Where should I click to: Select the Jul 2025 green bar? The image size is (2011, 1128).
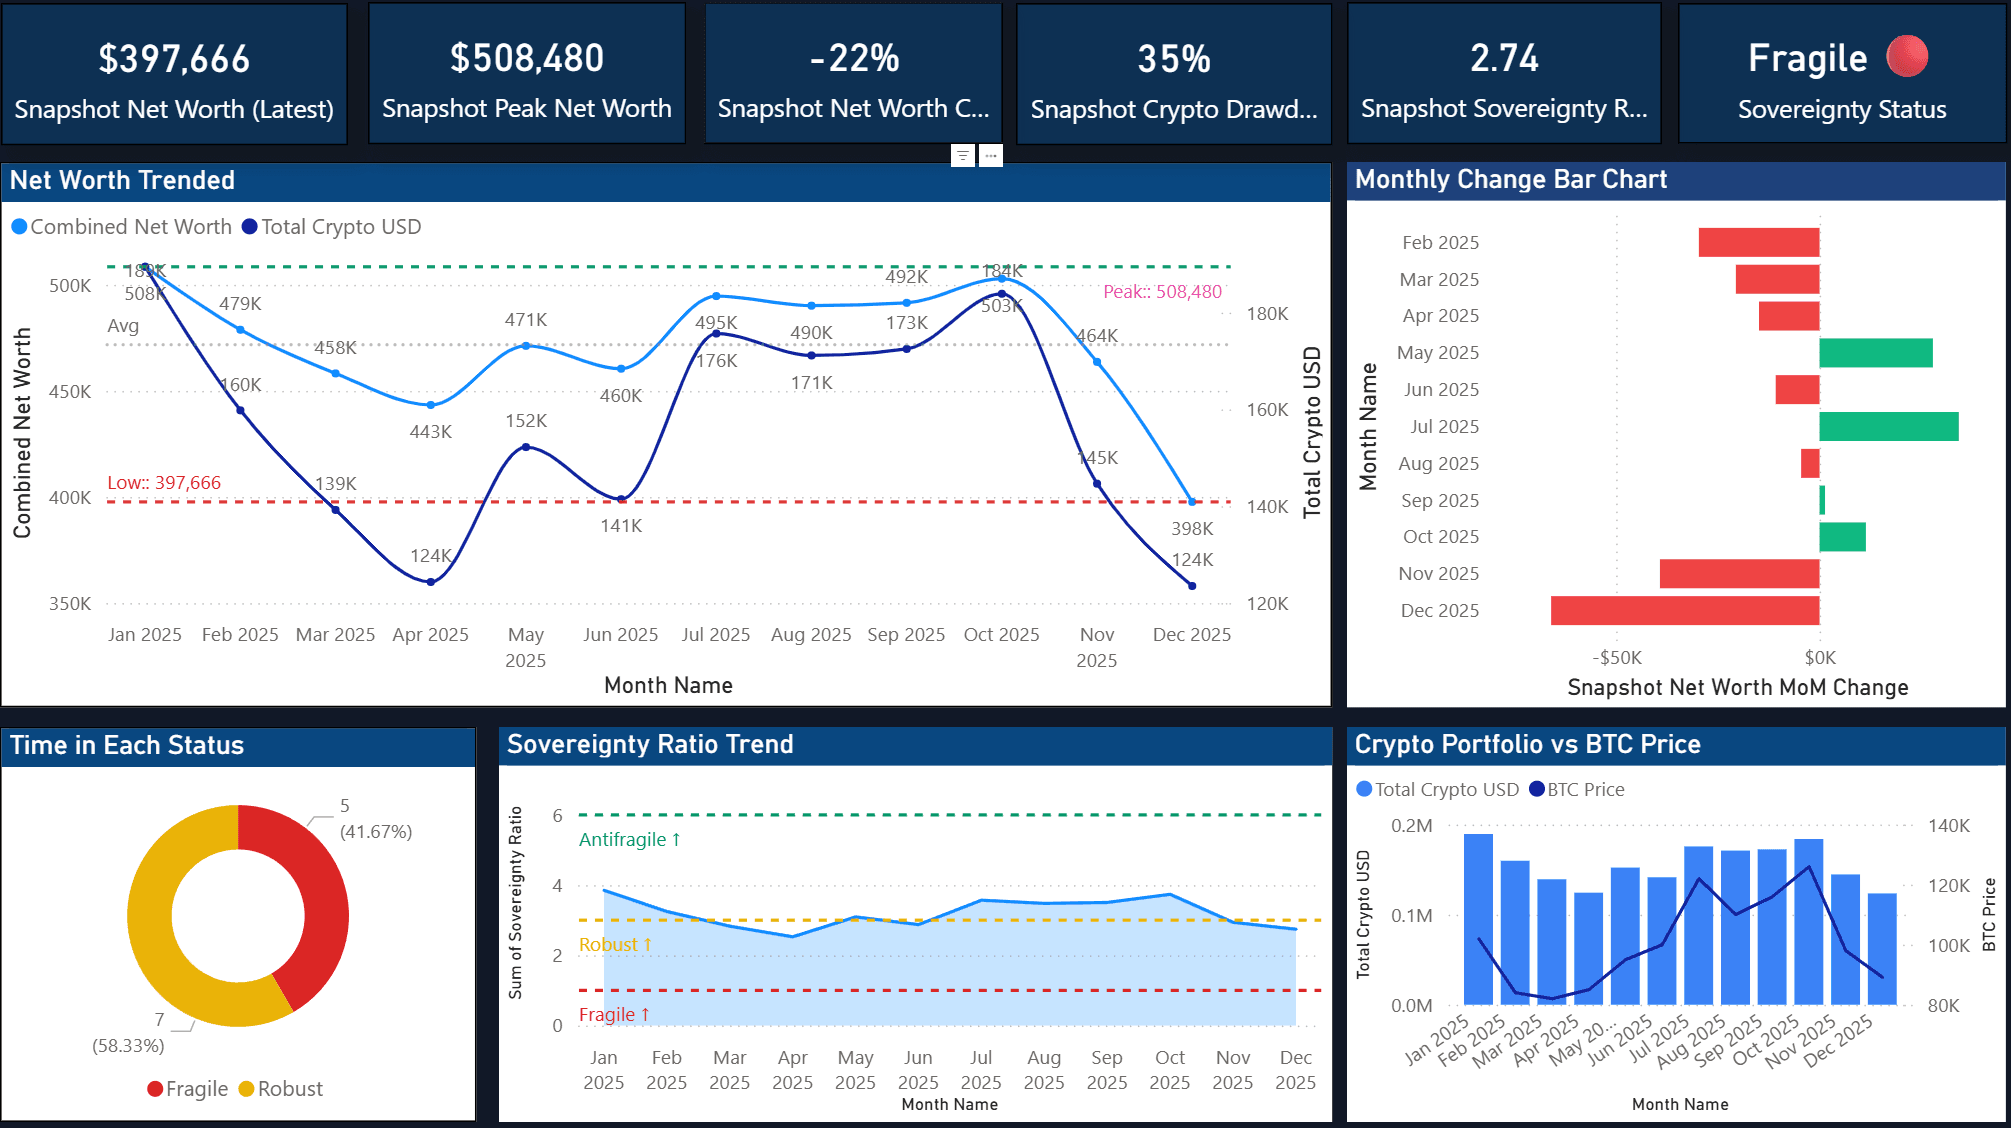tap(1890, 426)
